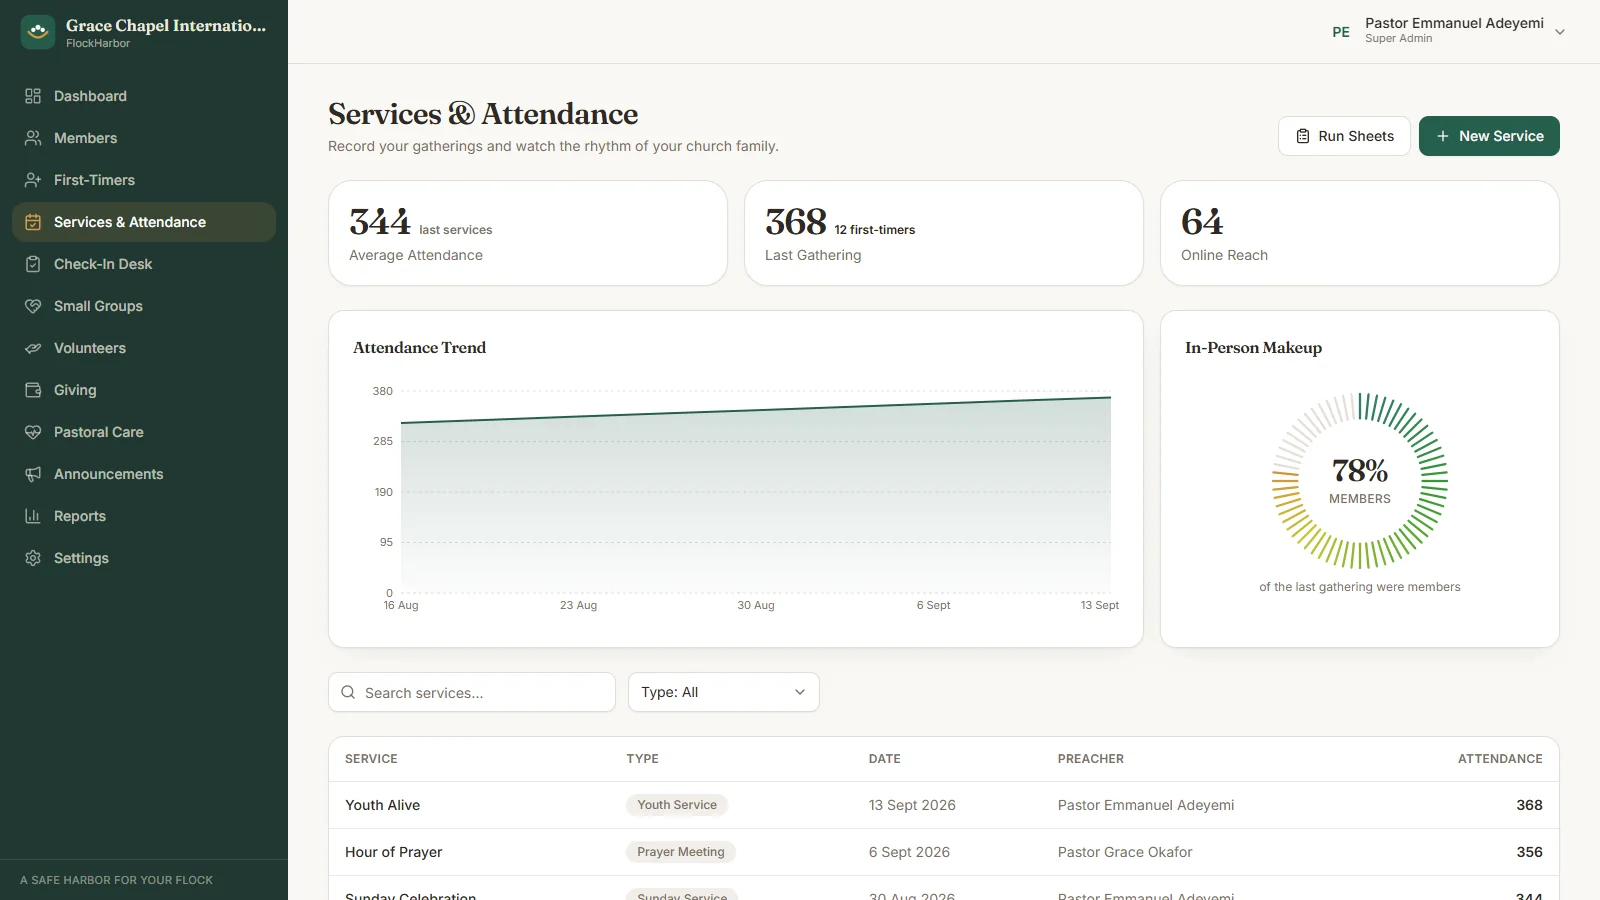
Task: Select the Last Gathering stat card
Action: (944, 233)
